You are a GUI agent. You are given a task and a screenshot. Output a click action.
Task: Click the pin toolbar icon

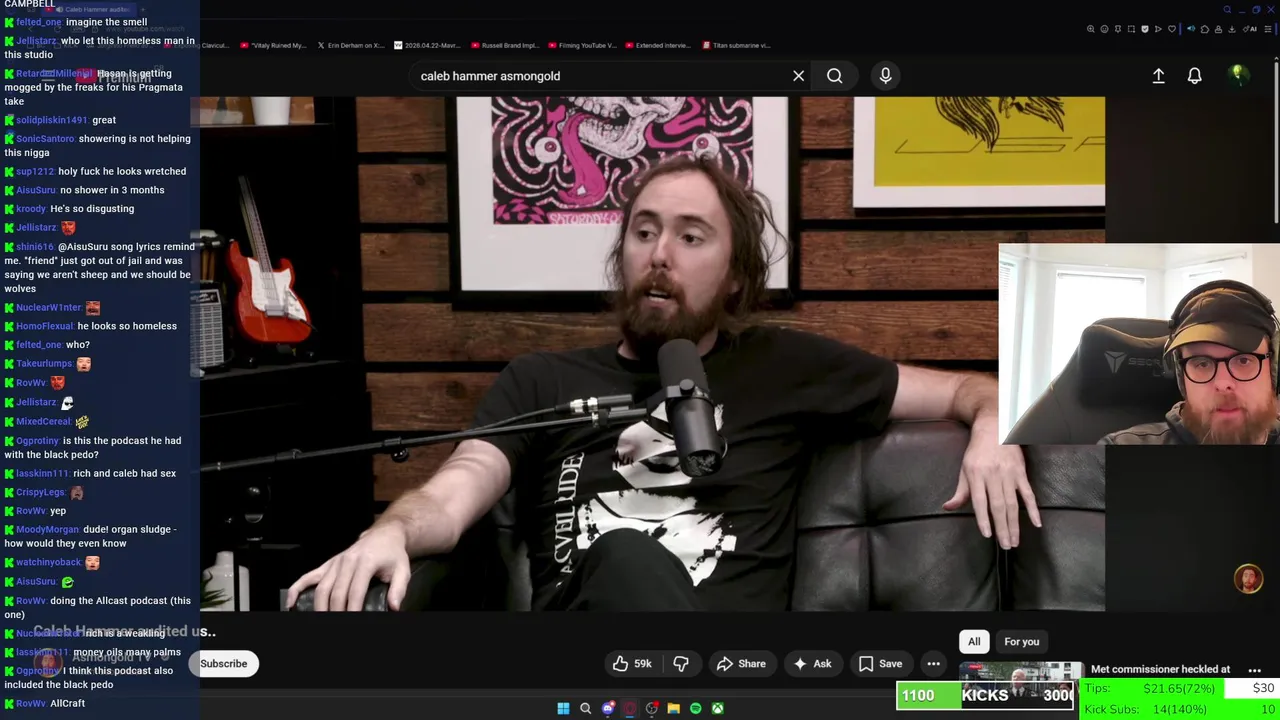point(1118,29)
